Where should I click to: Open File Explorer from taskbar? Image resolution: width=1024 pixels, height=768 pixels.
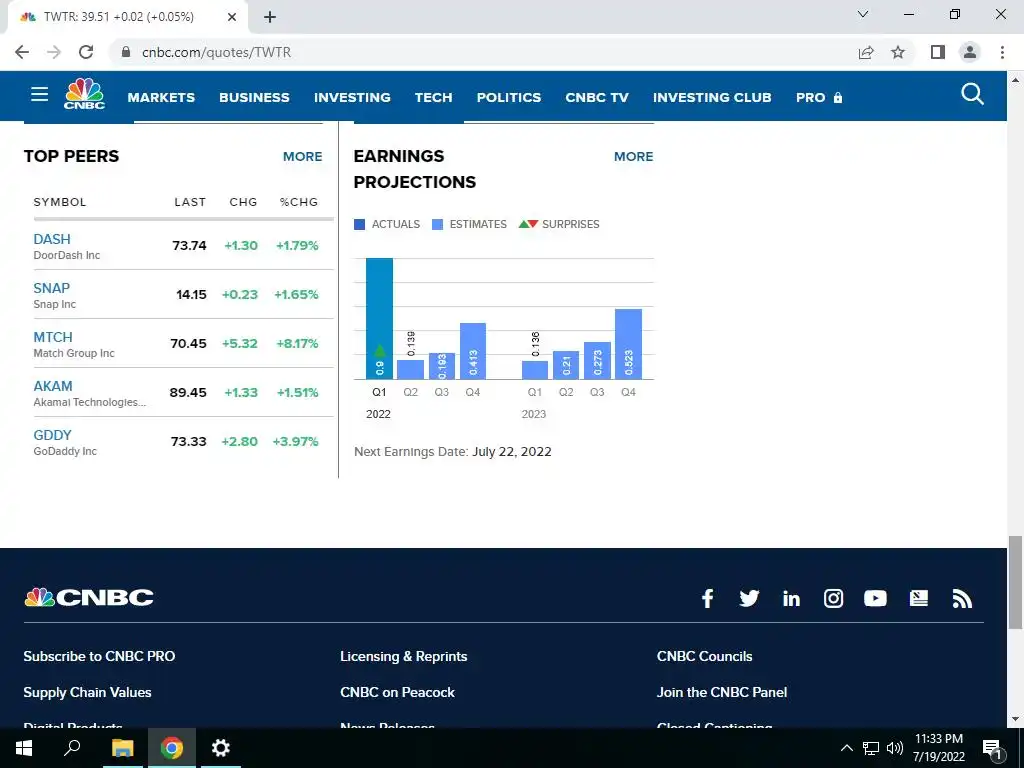122,748
